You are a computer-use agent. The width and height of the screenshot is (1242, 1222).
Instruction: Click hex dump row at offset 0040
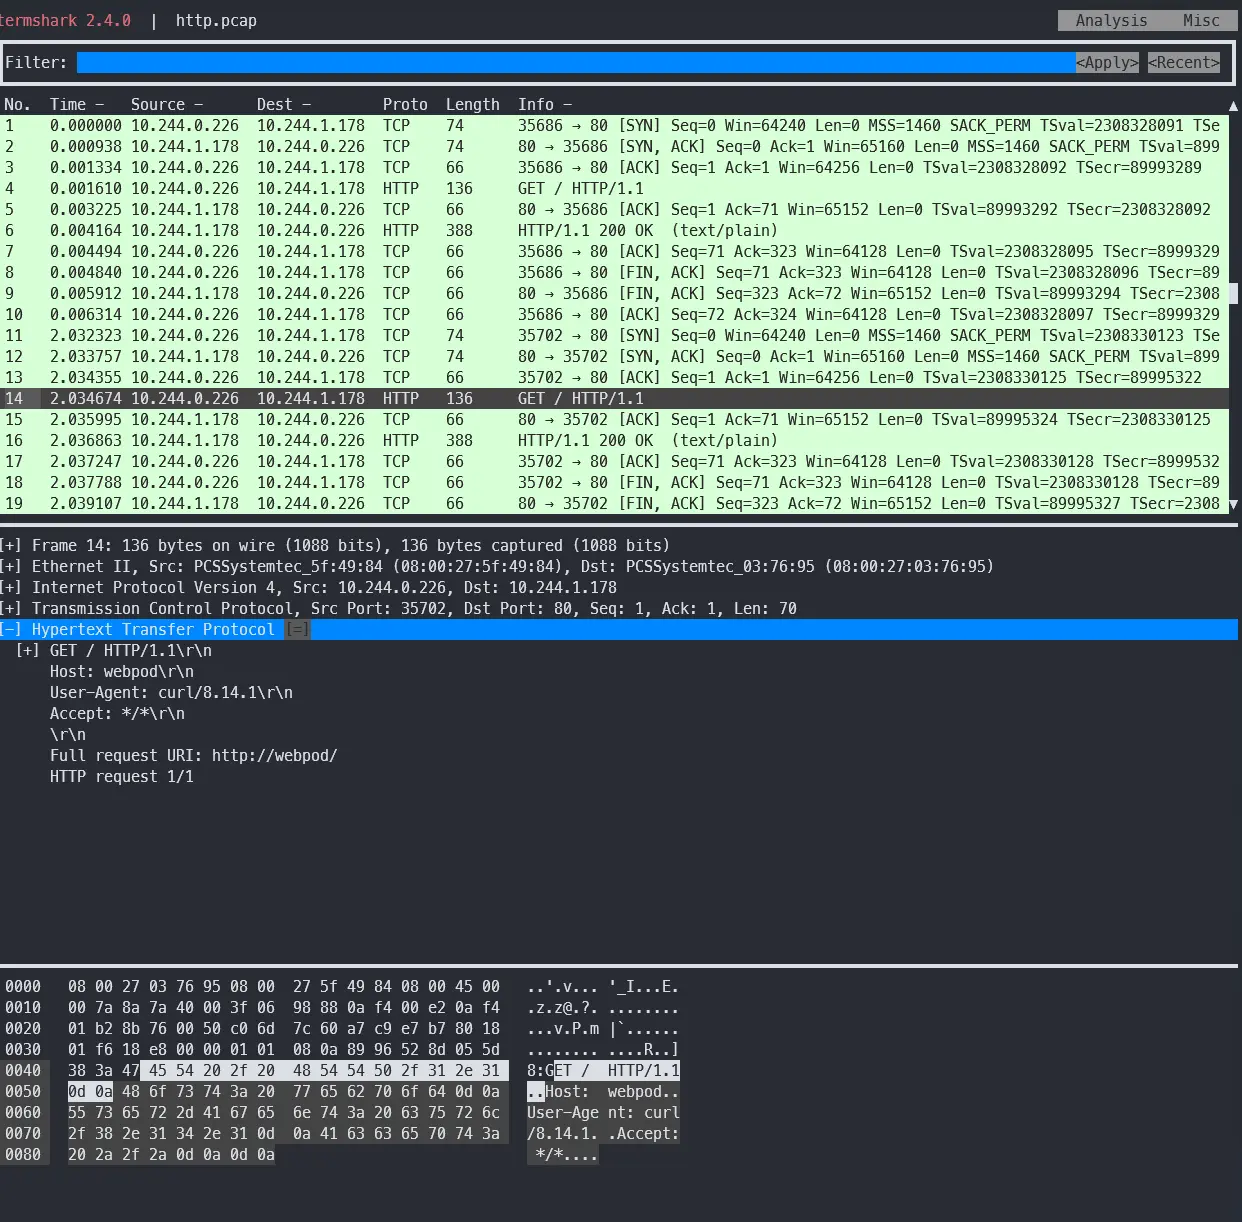coord(341,1070)
